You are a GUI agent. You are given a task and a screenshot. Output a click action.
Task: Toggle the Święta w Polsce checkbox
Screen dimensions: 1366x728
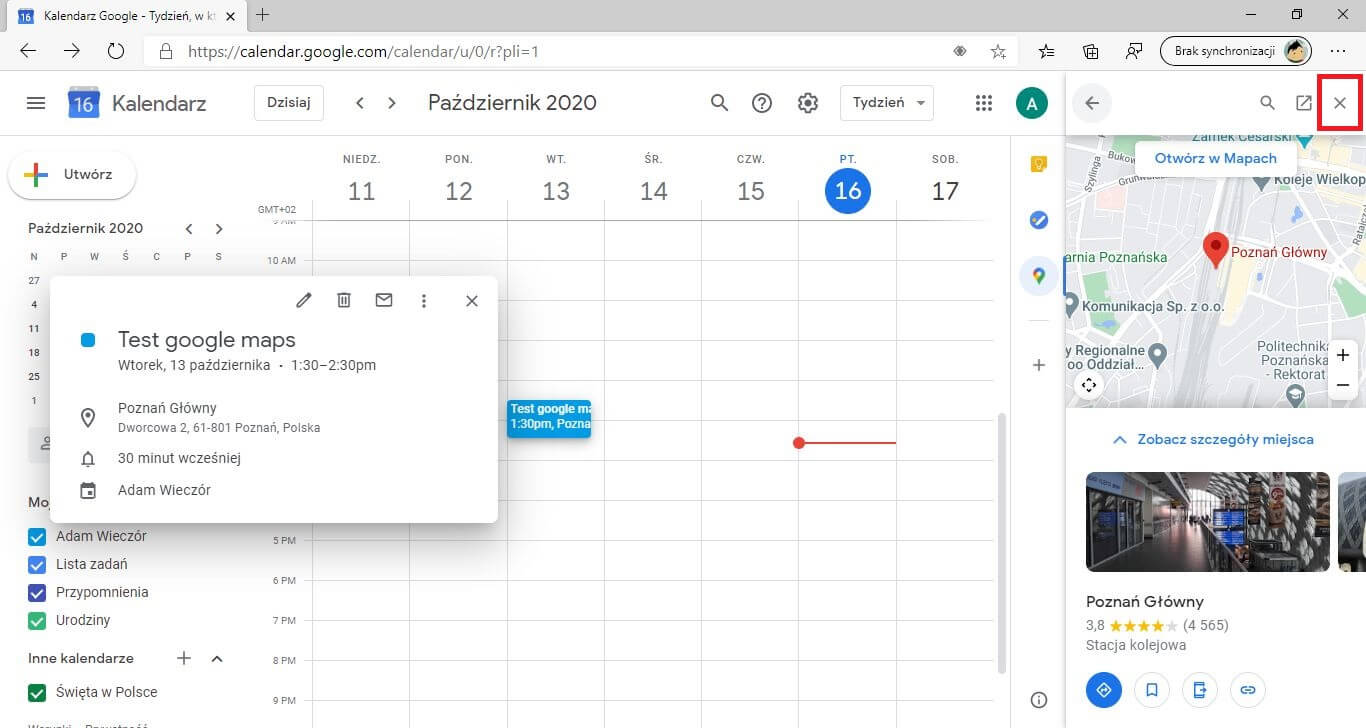point(38,693)
